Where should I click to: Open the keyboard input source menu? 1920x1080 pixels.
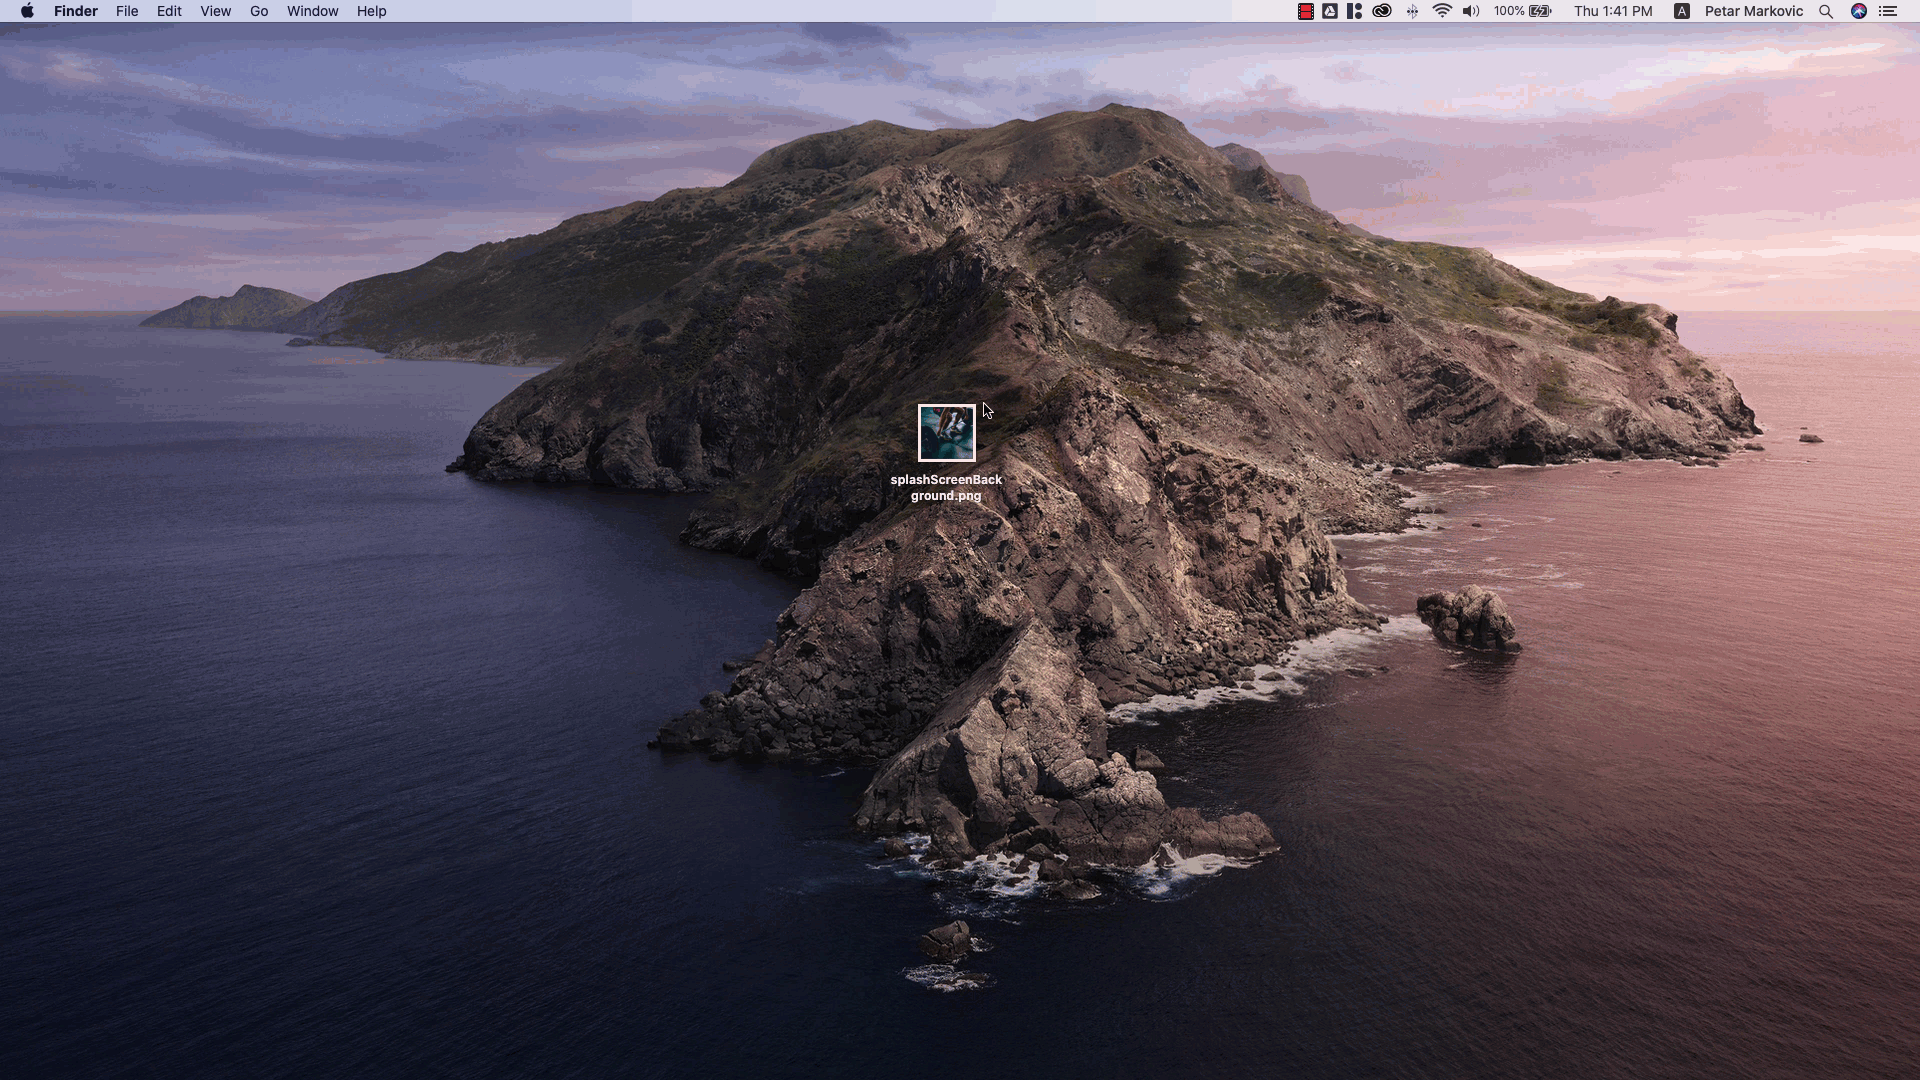click(x=1682, y=11)
